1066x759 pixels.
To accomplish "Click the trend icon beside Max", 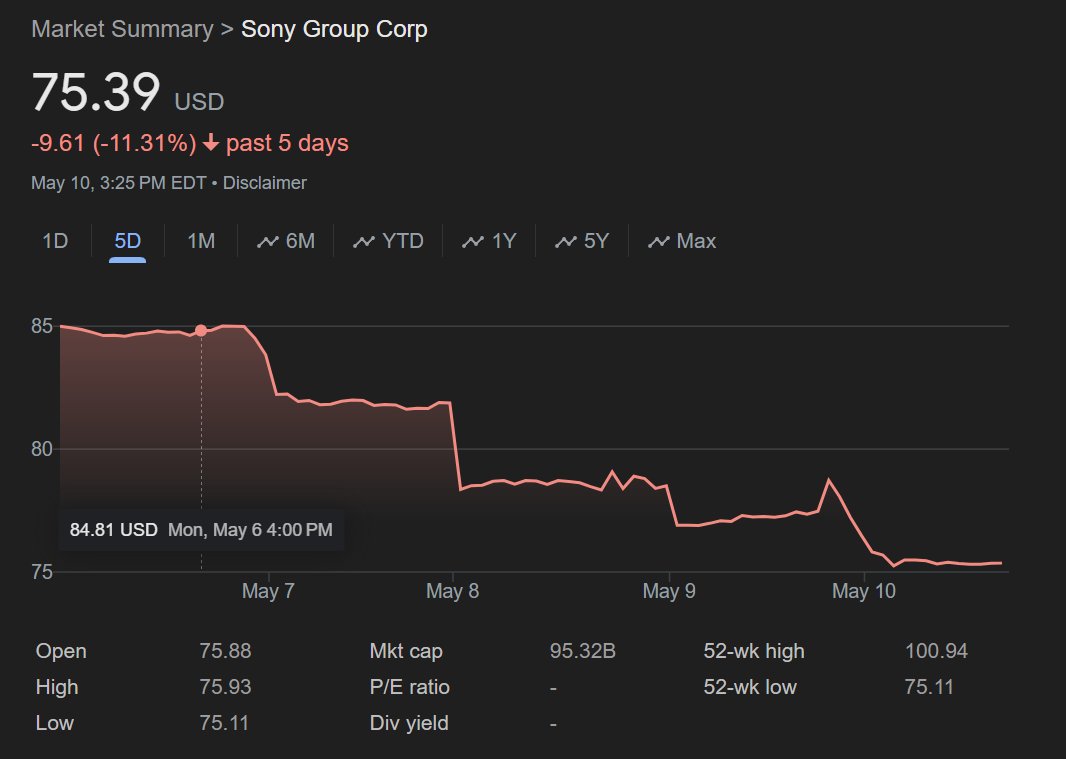I will point(659,241).
